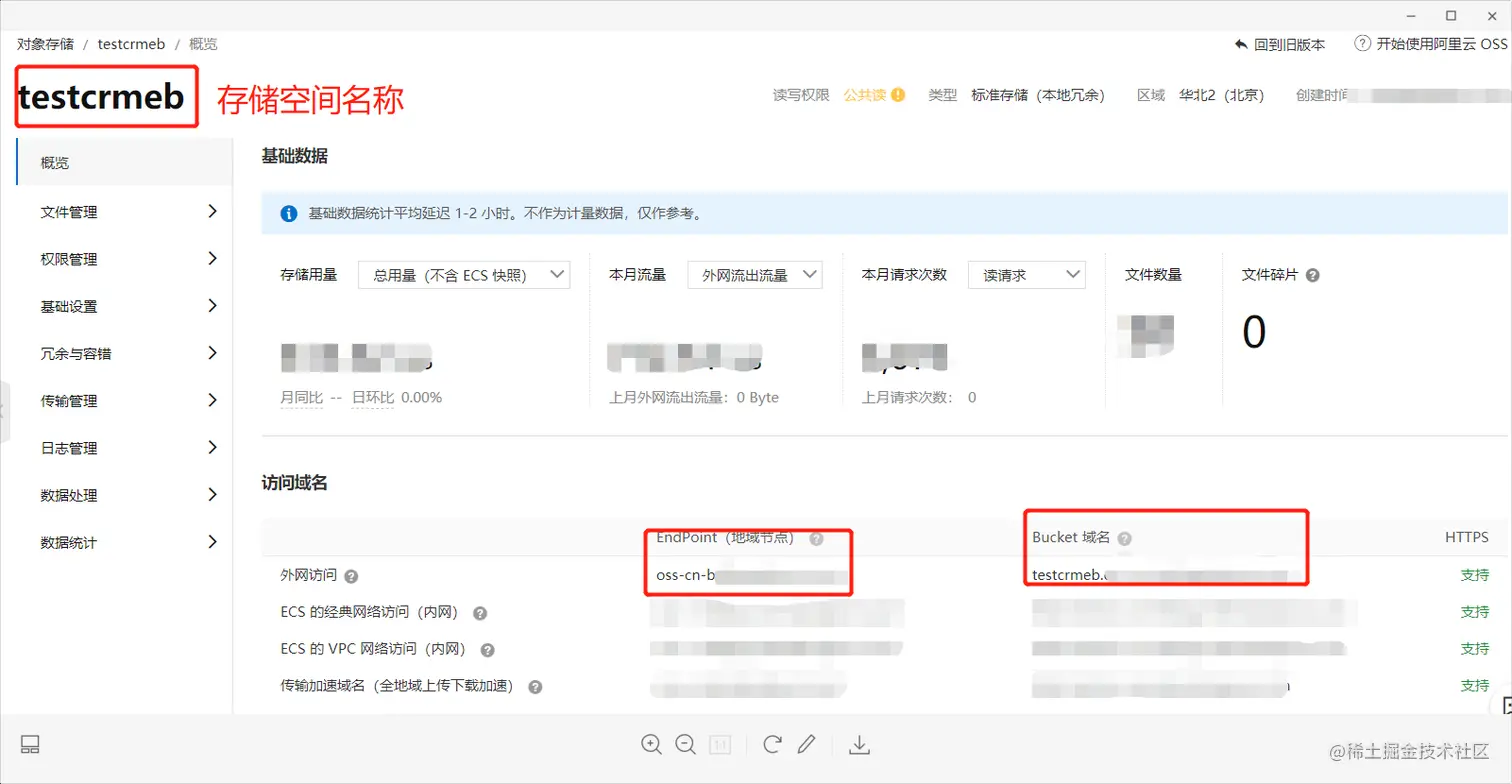
Task: Click the 回到旧版本 link
Action: (1290, 44)
